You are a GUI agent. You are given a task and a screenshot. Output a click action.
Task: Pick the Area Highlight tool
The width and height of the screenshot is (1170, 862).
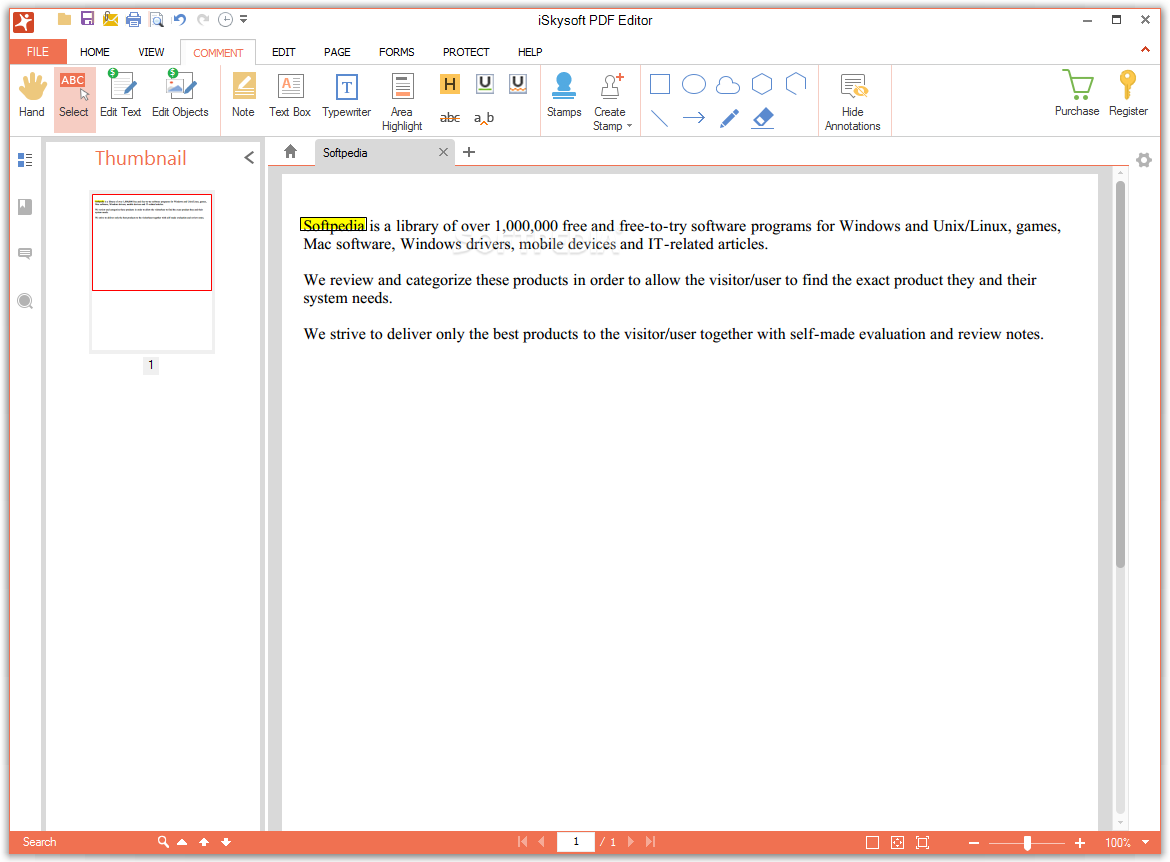click(402, 102)
